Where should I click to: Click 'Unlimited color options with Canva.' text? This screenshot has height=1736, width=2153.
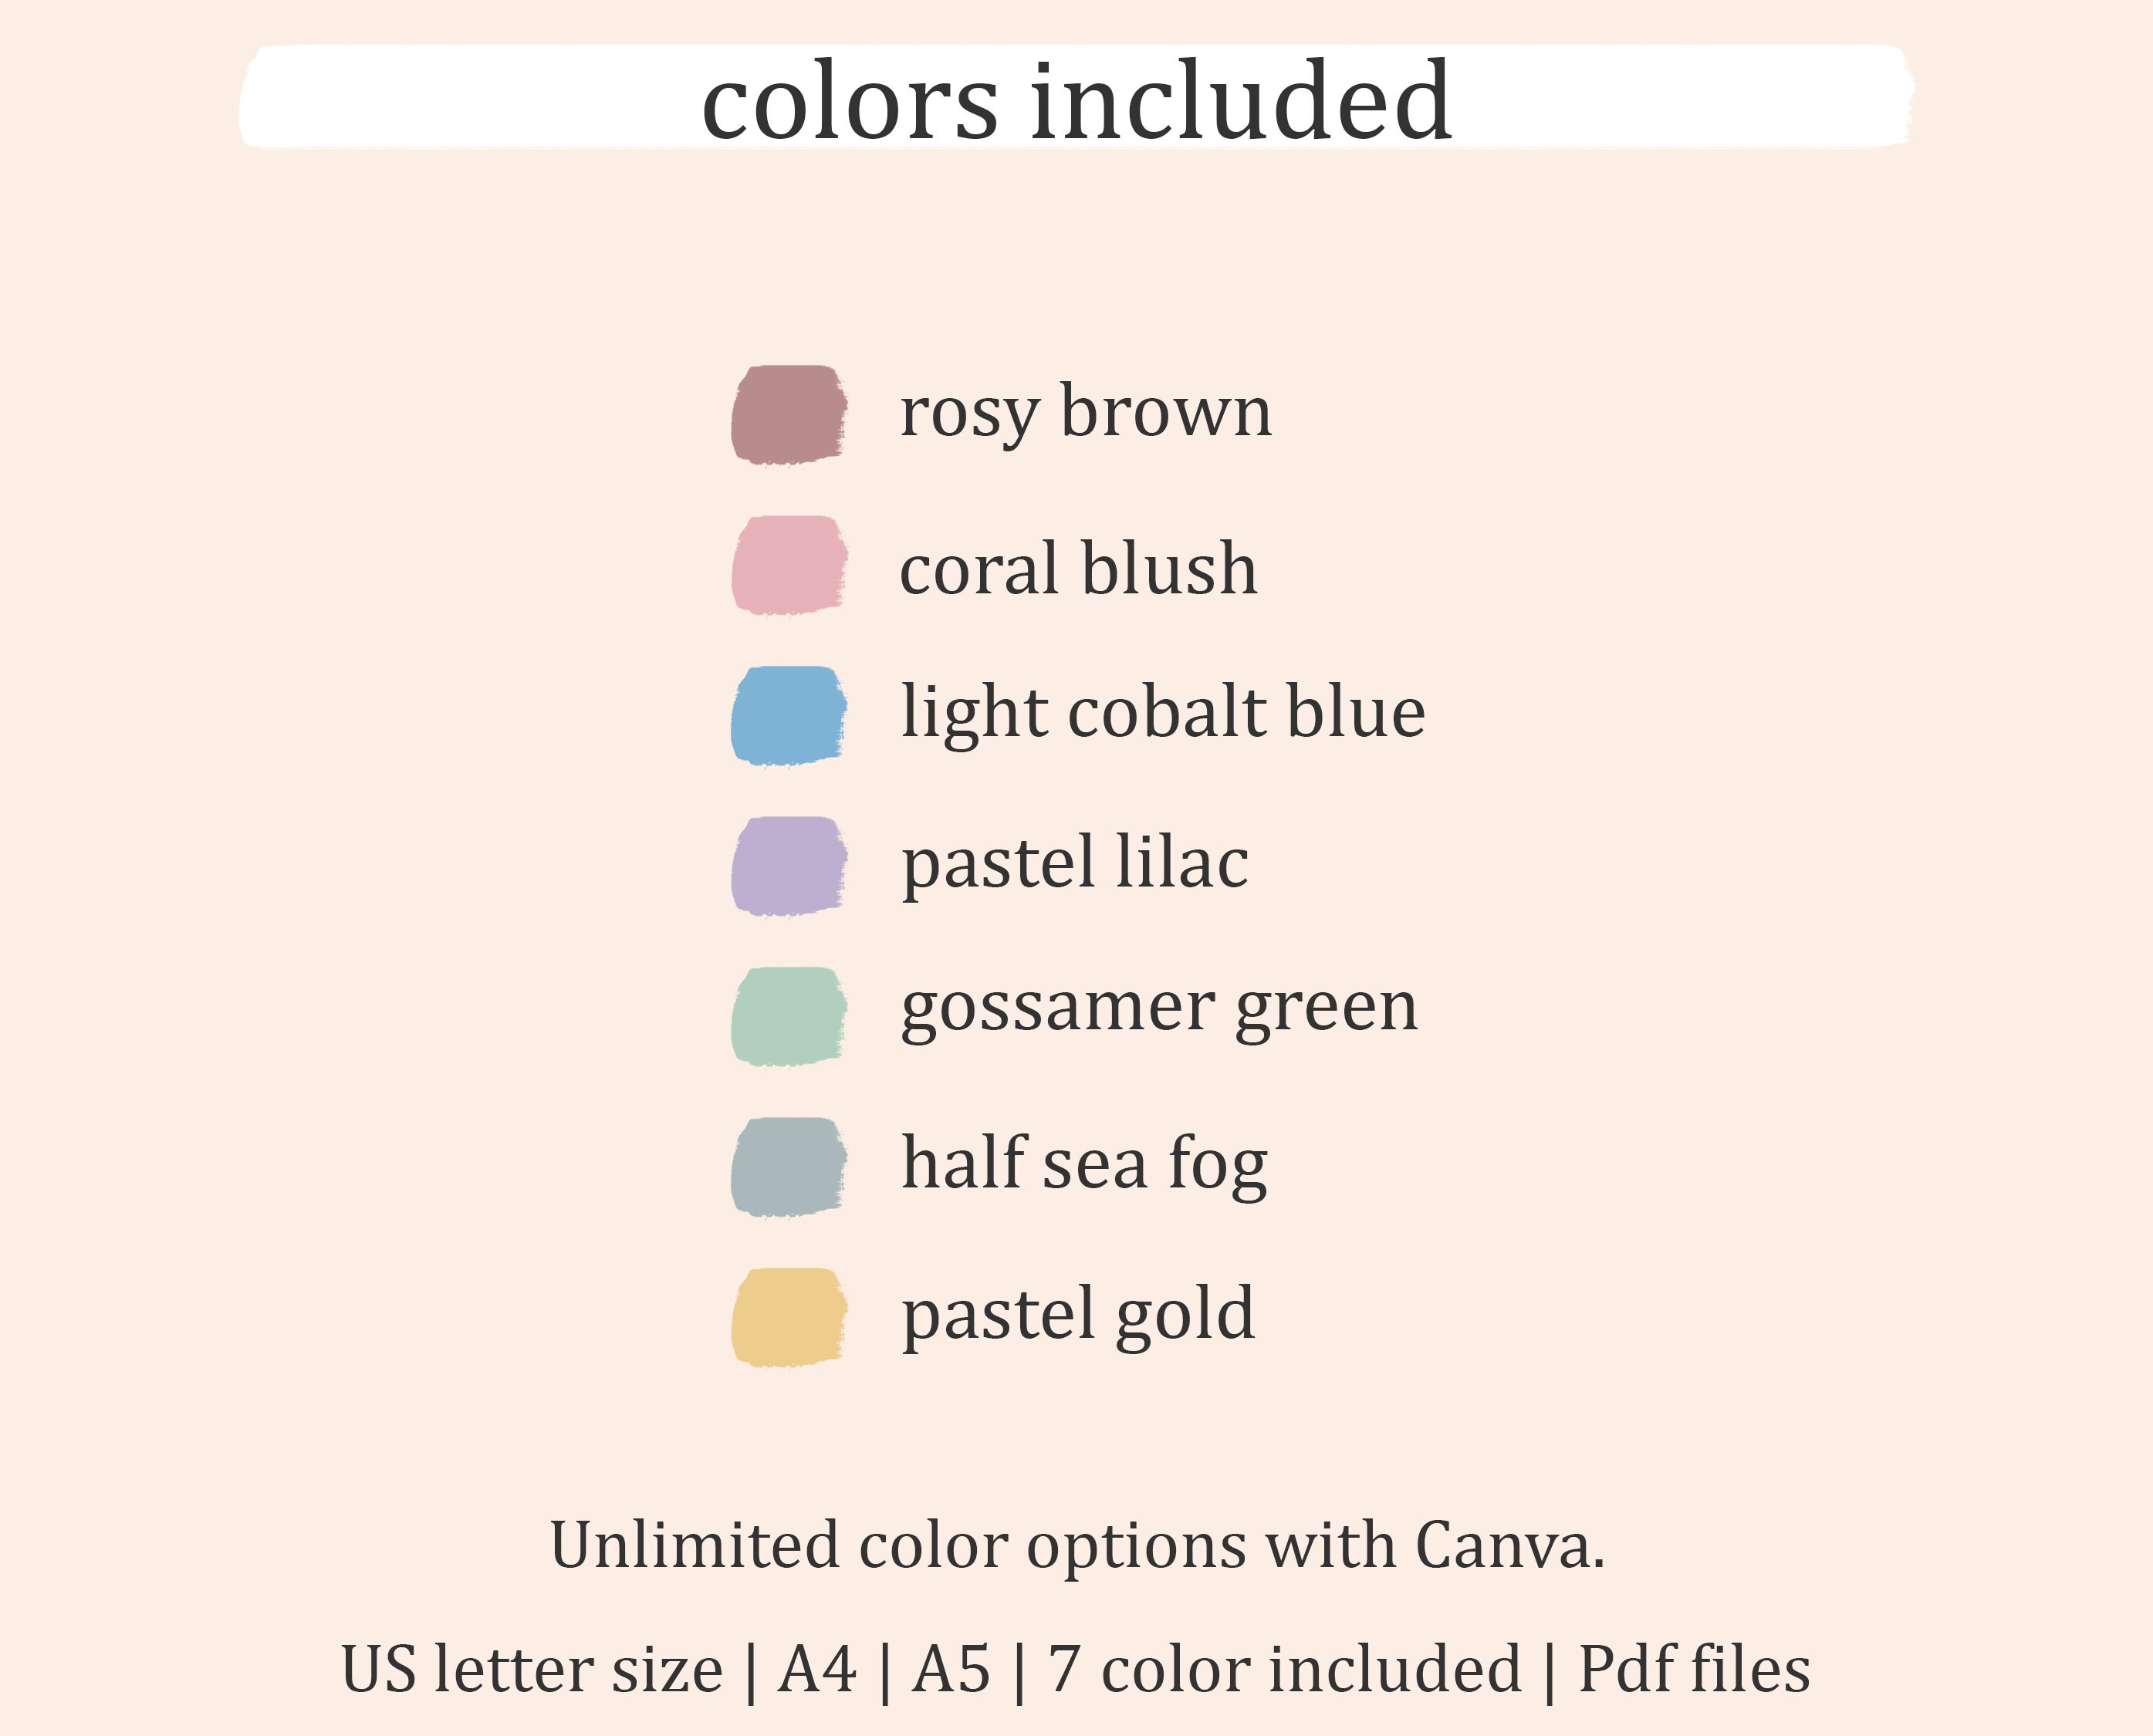(x=1077, y=1545)
